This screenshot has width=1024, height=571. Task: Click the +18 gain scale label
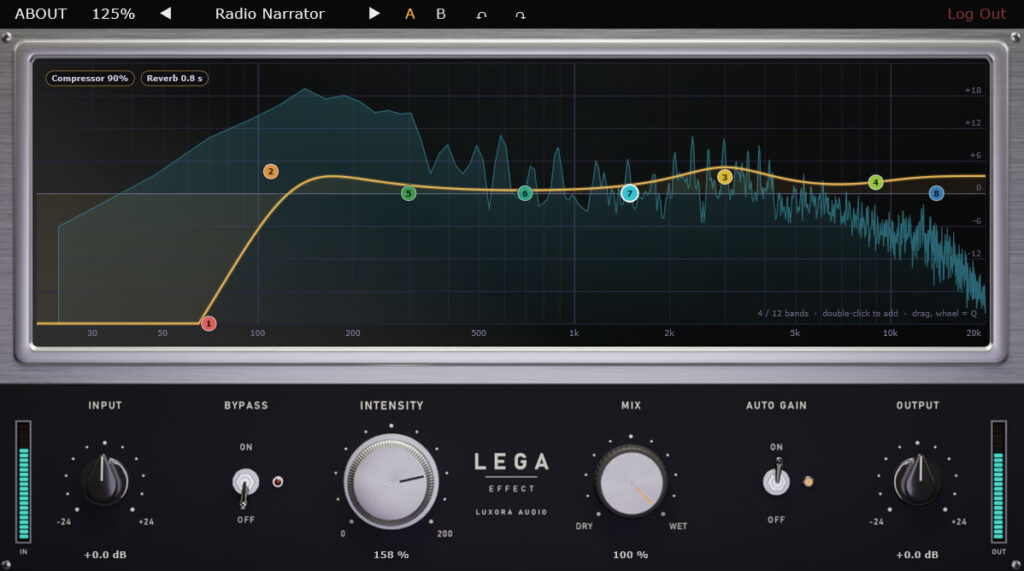(x=973, y=90)
